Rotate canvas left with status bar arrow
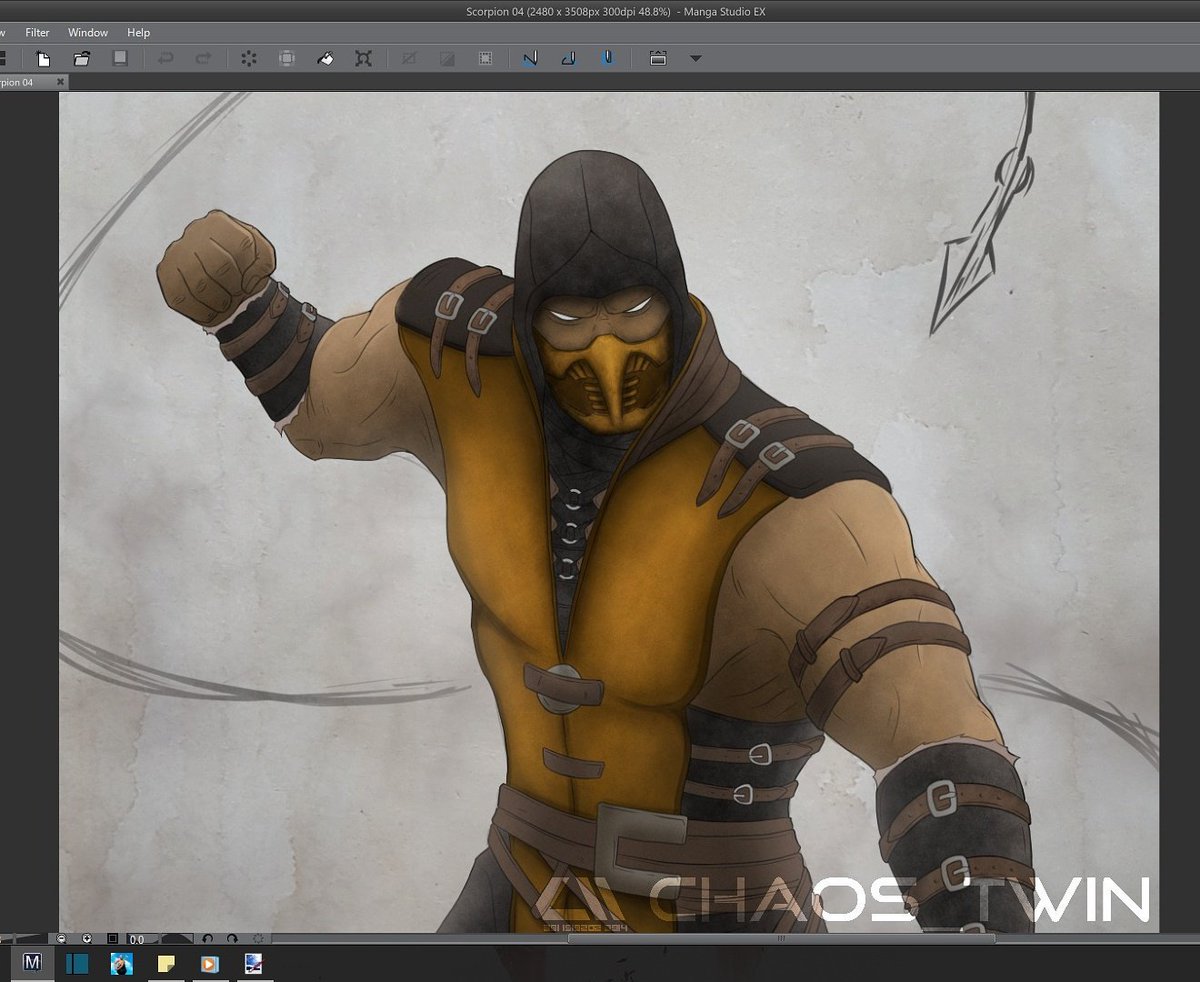 click(207, 939)
